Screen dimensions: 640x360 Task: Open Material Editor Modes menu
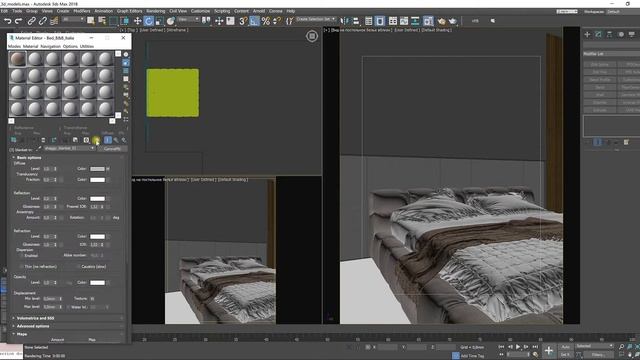coord(14,47)
